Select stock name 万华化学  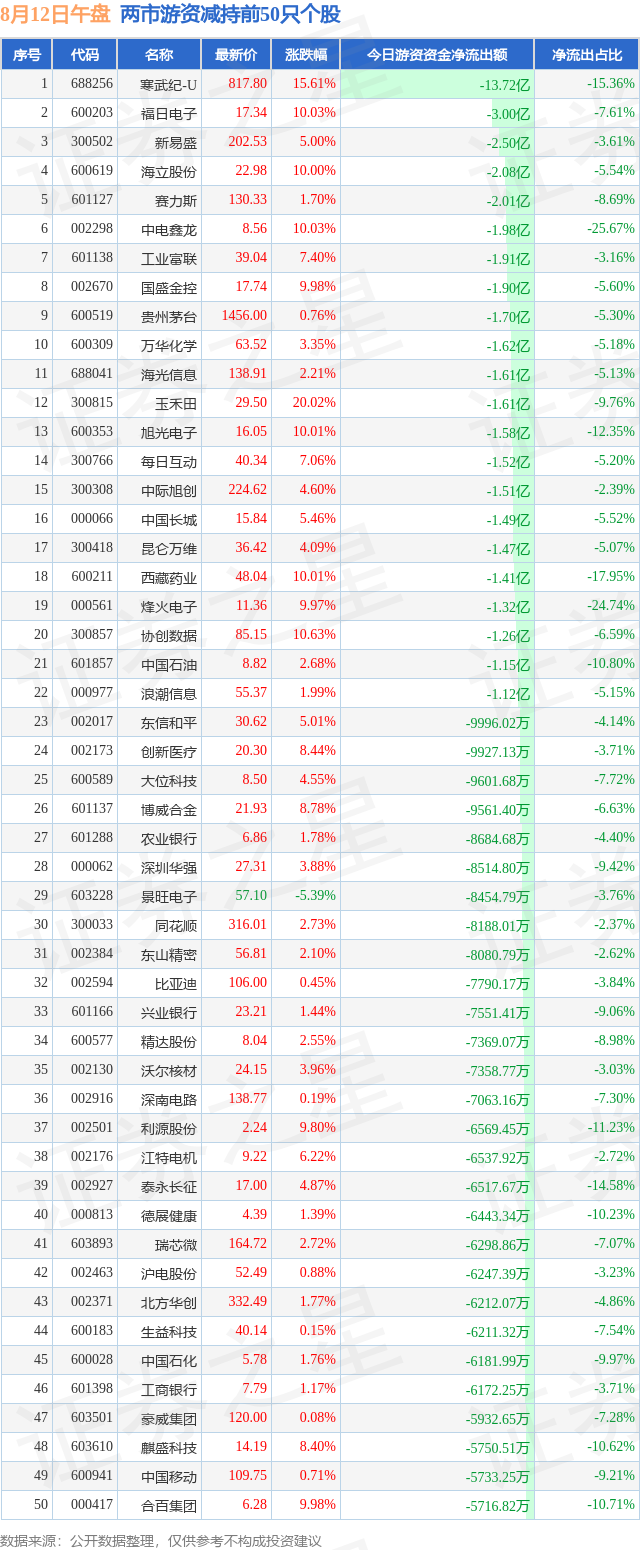tap(169, 346)
